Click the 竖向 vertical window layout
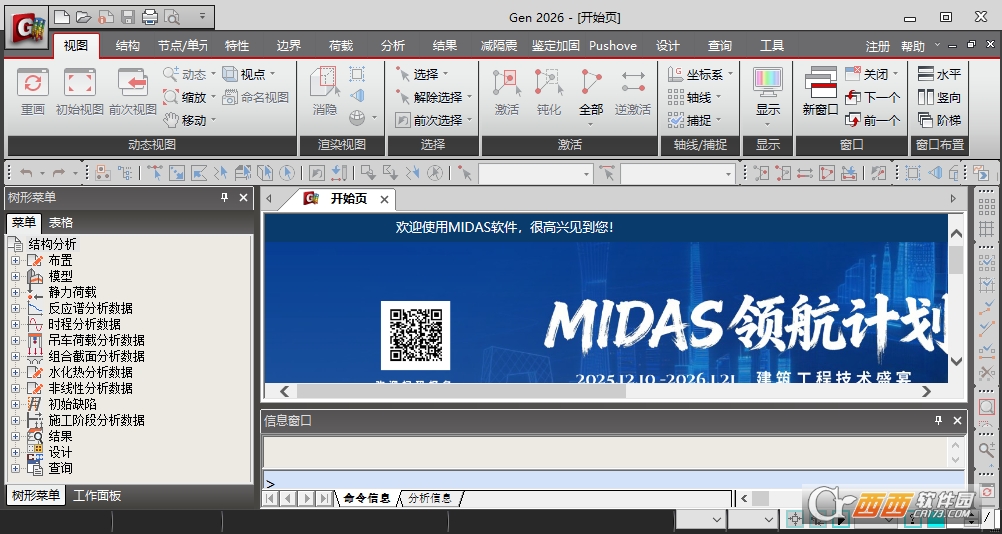This screenshot has height=534, width=1002. [939, 97]
